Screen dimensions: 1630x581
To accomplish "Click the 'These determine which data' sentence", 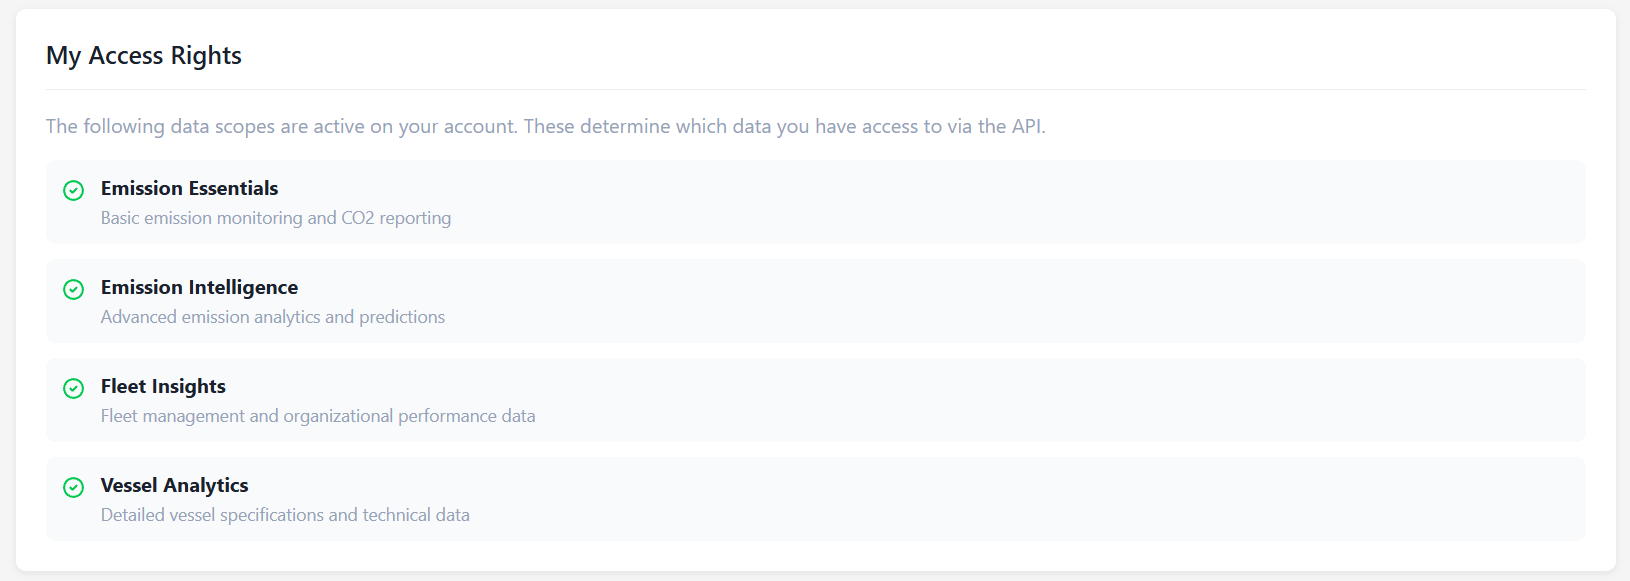I will pyautogui.click(x=784, y=127).
